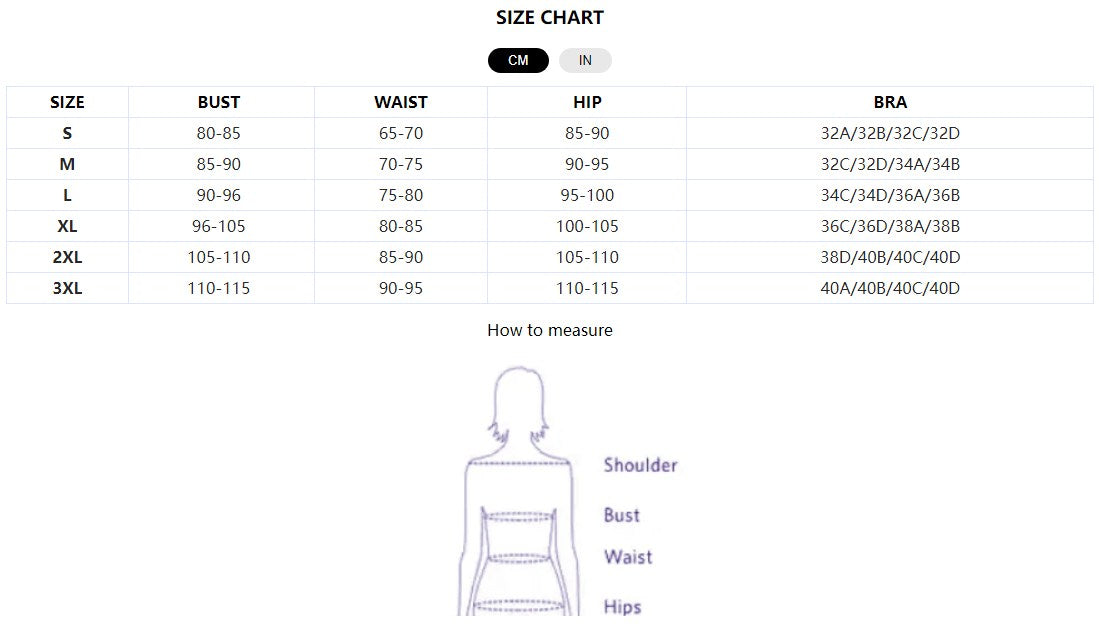Switch size units to CM
This screenshot has height=643, width=1099.
click(x=518, y=60)
